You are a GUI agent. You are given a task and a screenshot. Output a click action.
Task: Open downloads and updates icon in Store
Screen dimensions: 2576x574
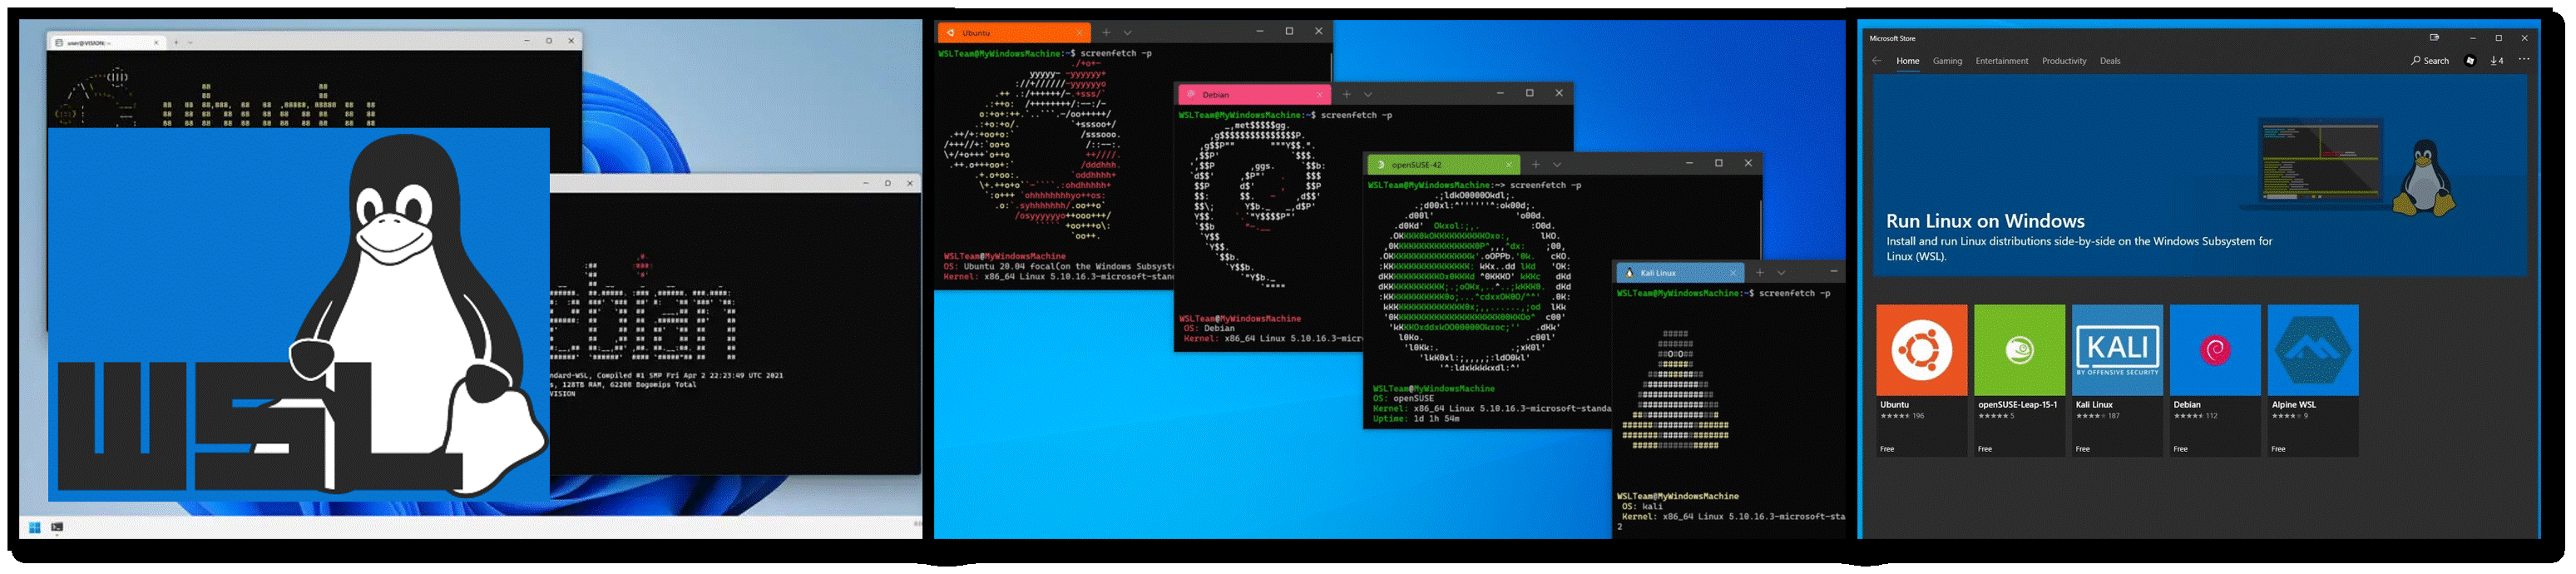click(2497, 61)
